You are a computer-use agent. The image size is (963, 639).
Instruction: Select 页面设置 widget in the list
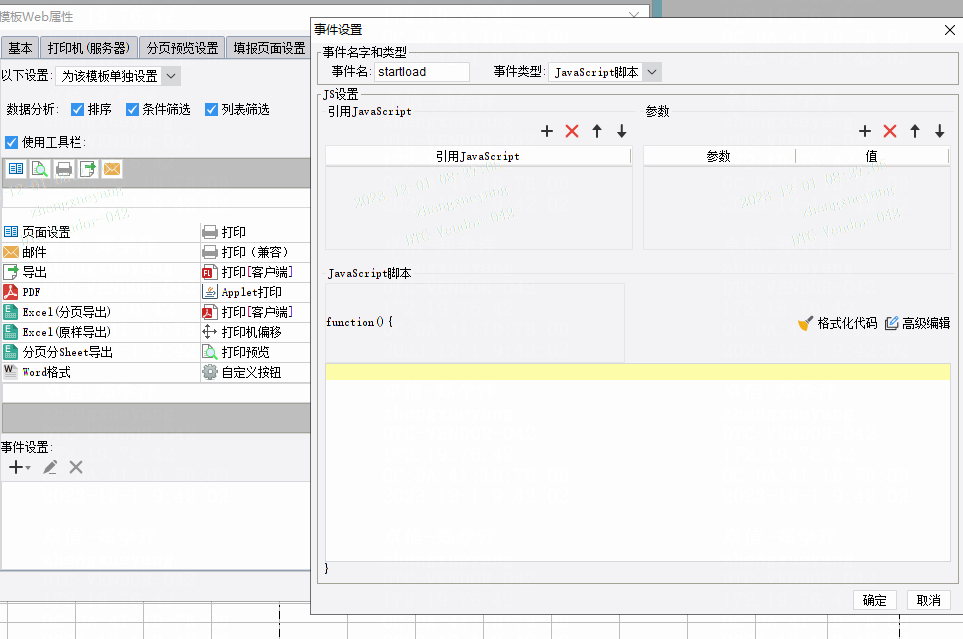click(101, 232)
